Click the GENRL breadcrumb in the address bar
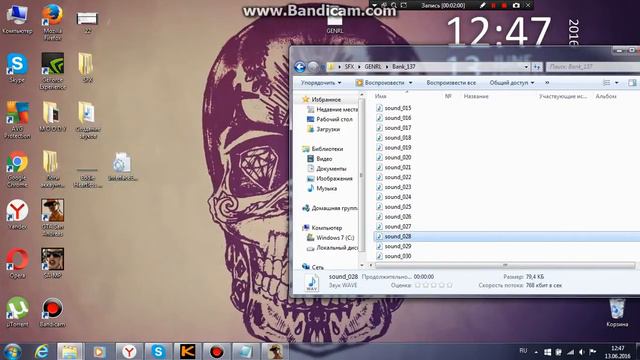Screen dimensions: 640x360 pos(373,67)
